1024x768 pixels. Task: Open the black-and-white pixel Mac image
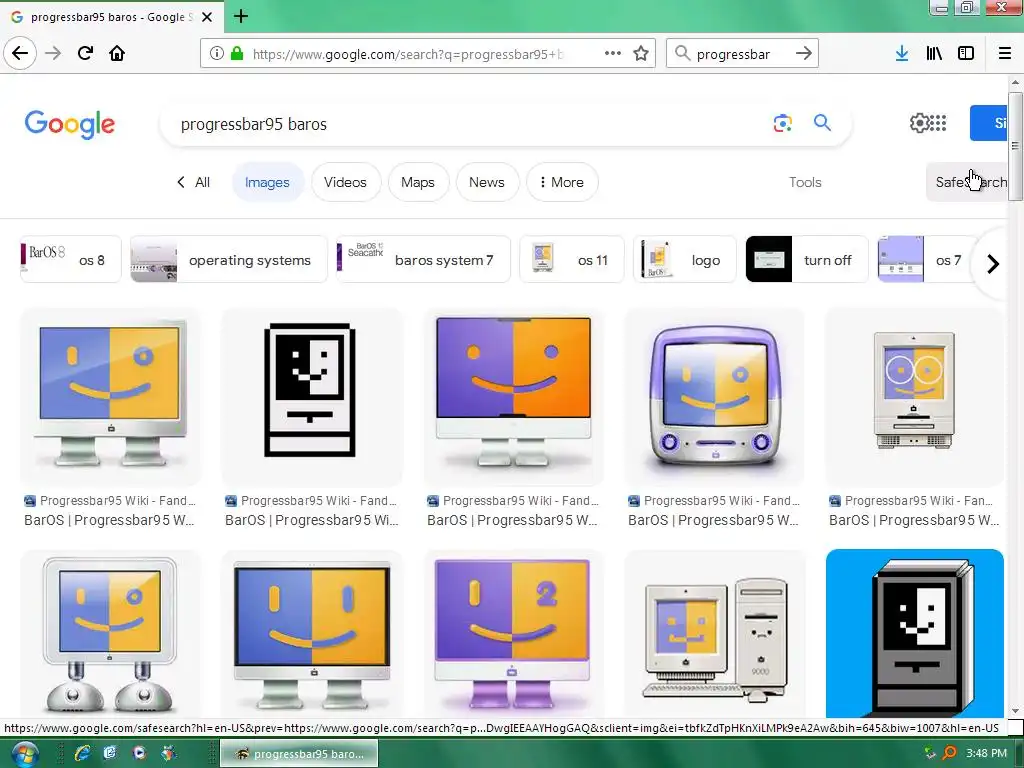(312, 396)
